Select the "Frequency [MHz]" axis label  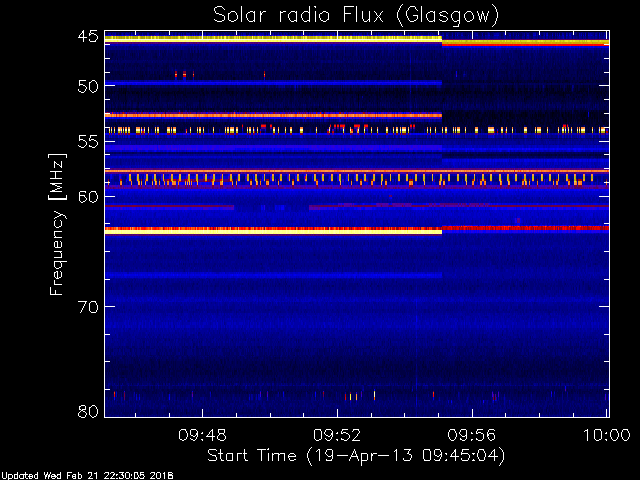pyautogui.click(x=57, y=224)
